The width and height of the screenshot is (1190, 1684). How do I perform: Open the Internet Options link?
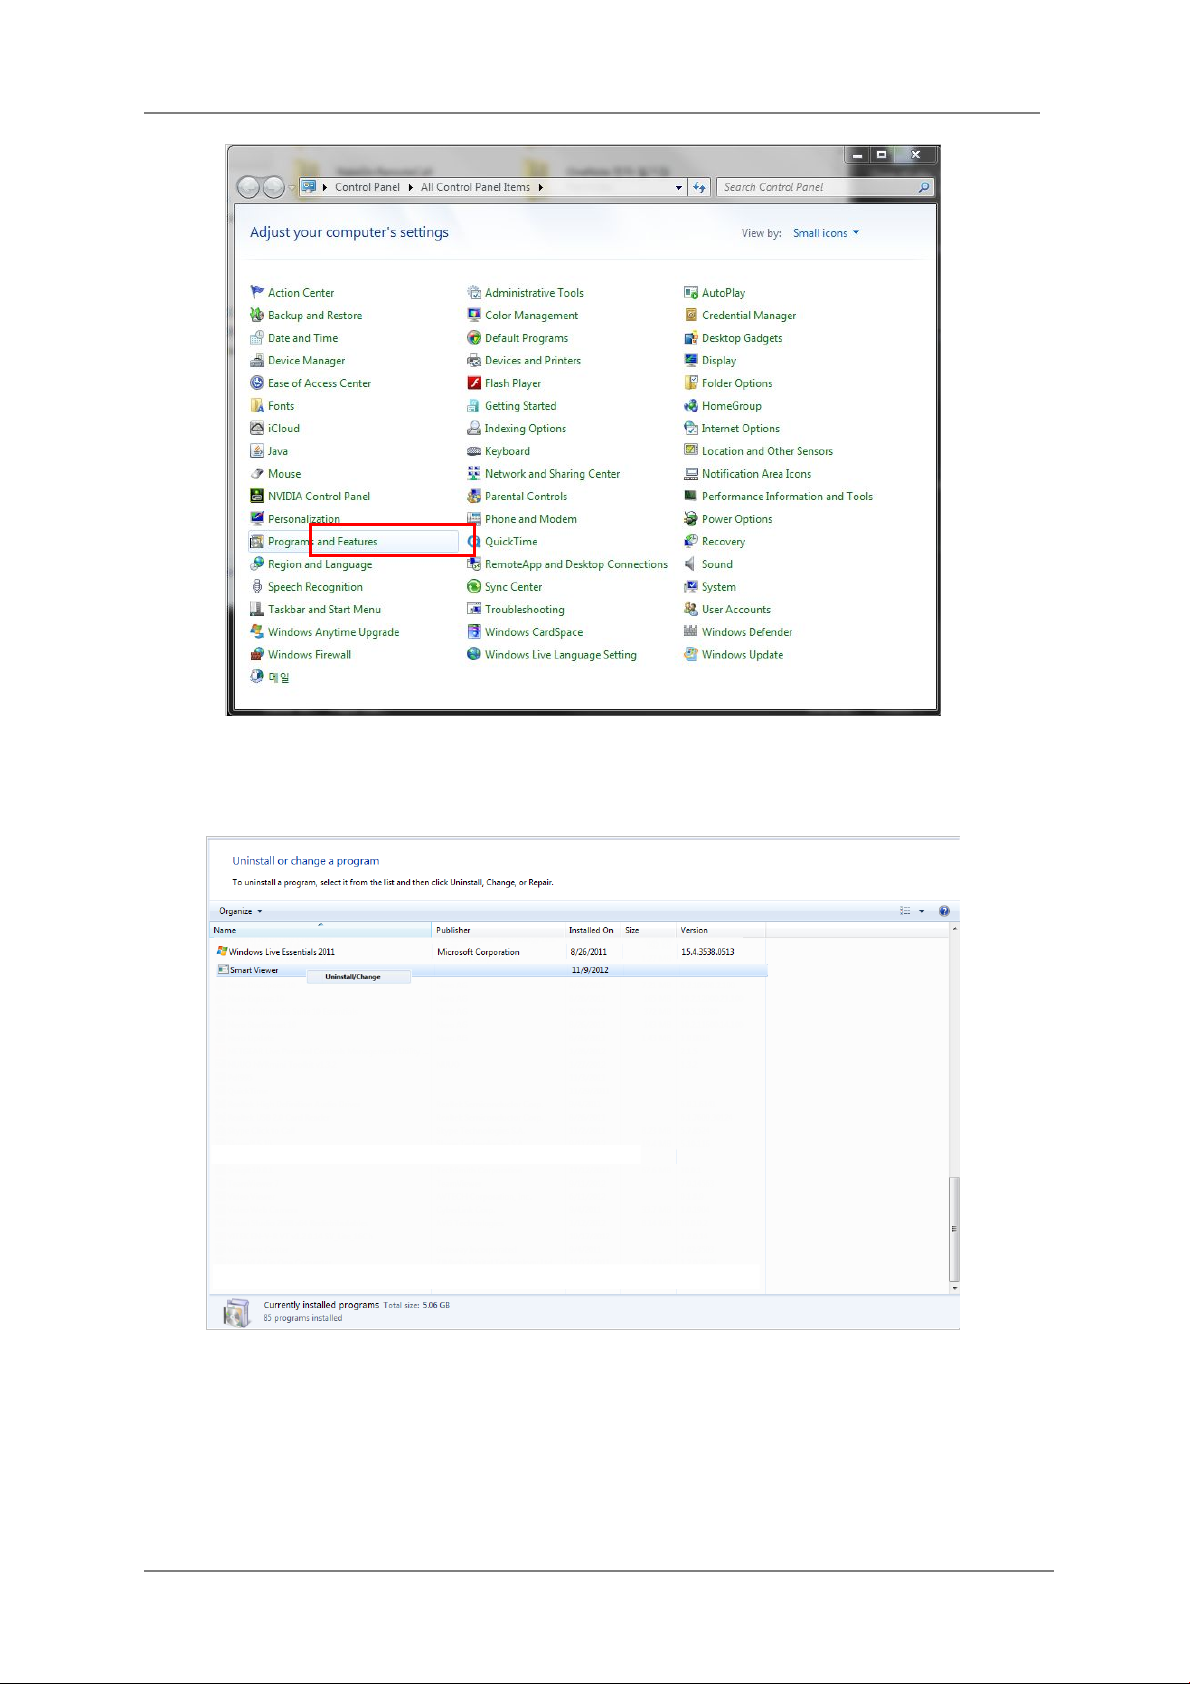click(x=740, y=428)
